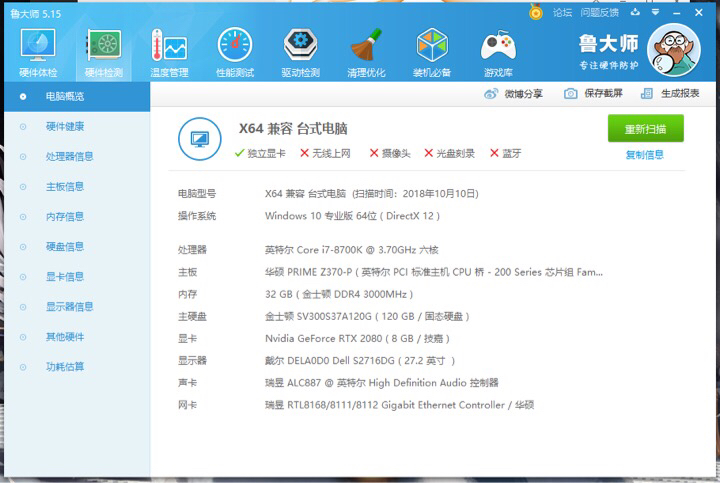Viewport: 720px width, 483px height.
Task: Click the 无线上网 status indicator
Action: click(x=325, y=153)
